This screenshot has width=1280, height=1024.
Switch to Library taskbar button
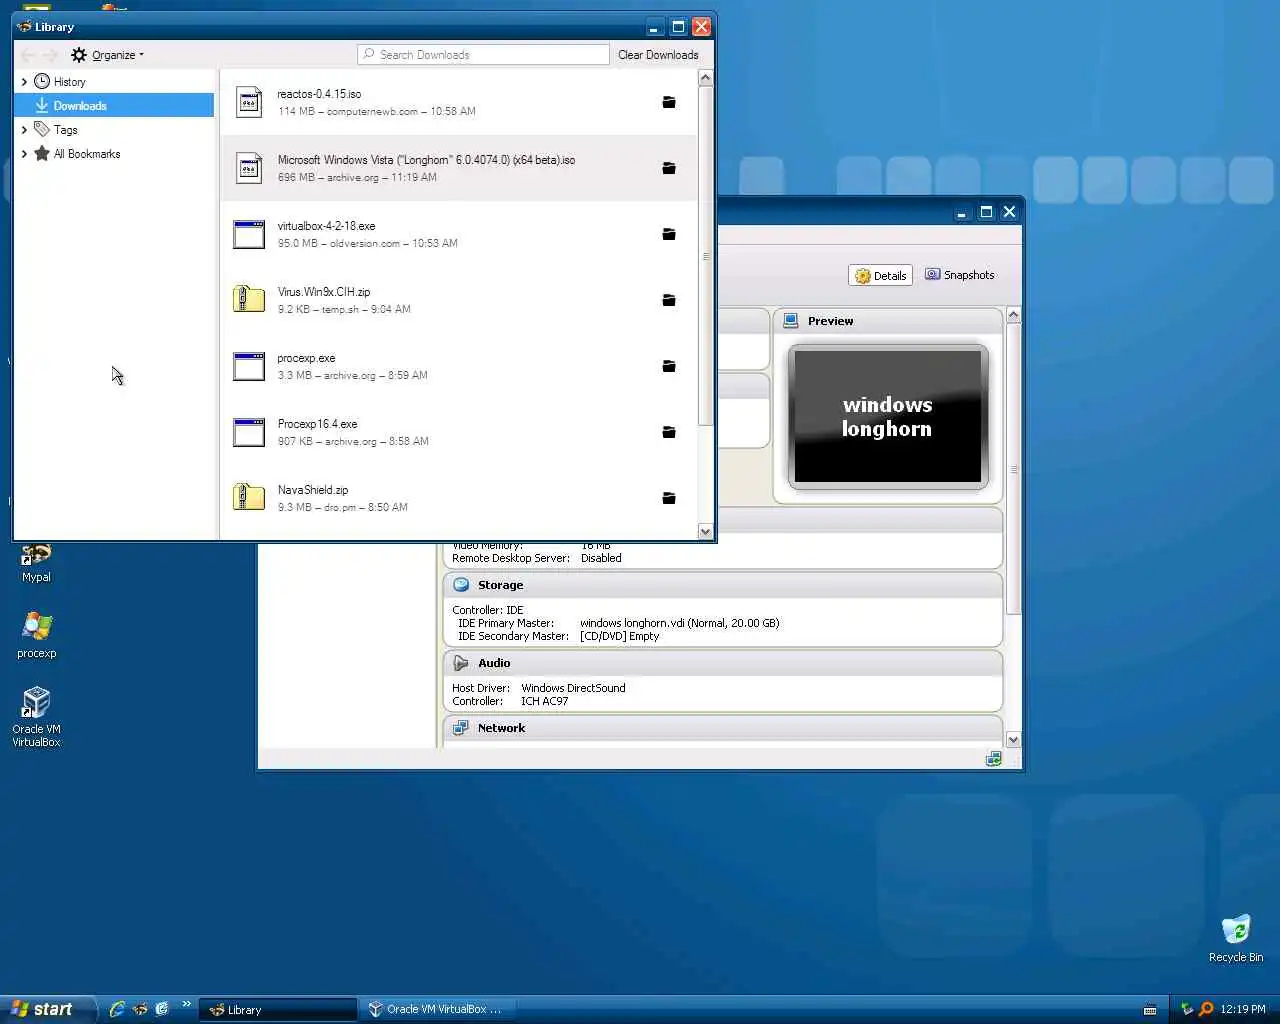(x=278, y=1010)
